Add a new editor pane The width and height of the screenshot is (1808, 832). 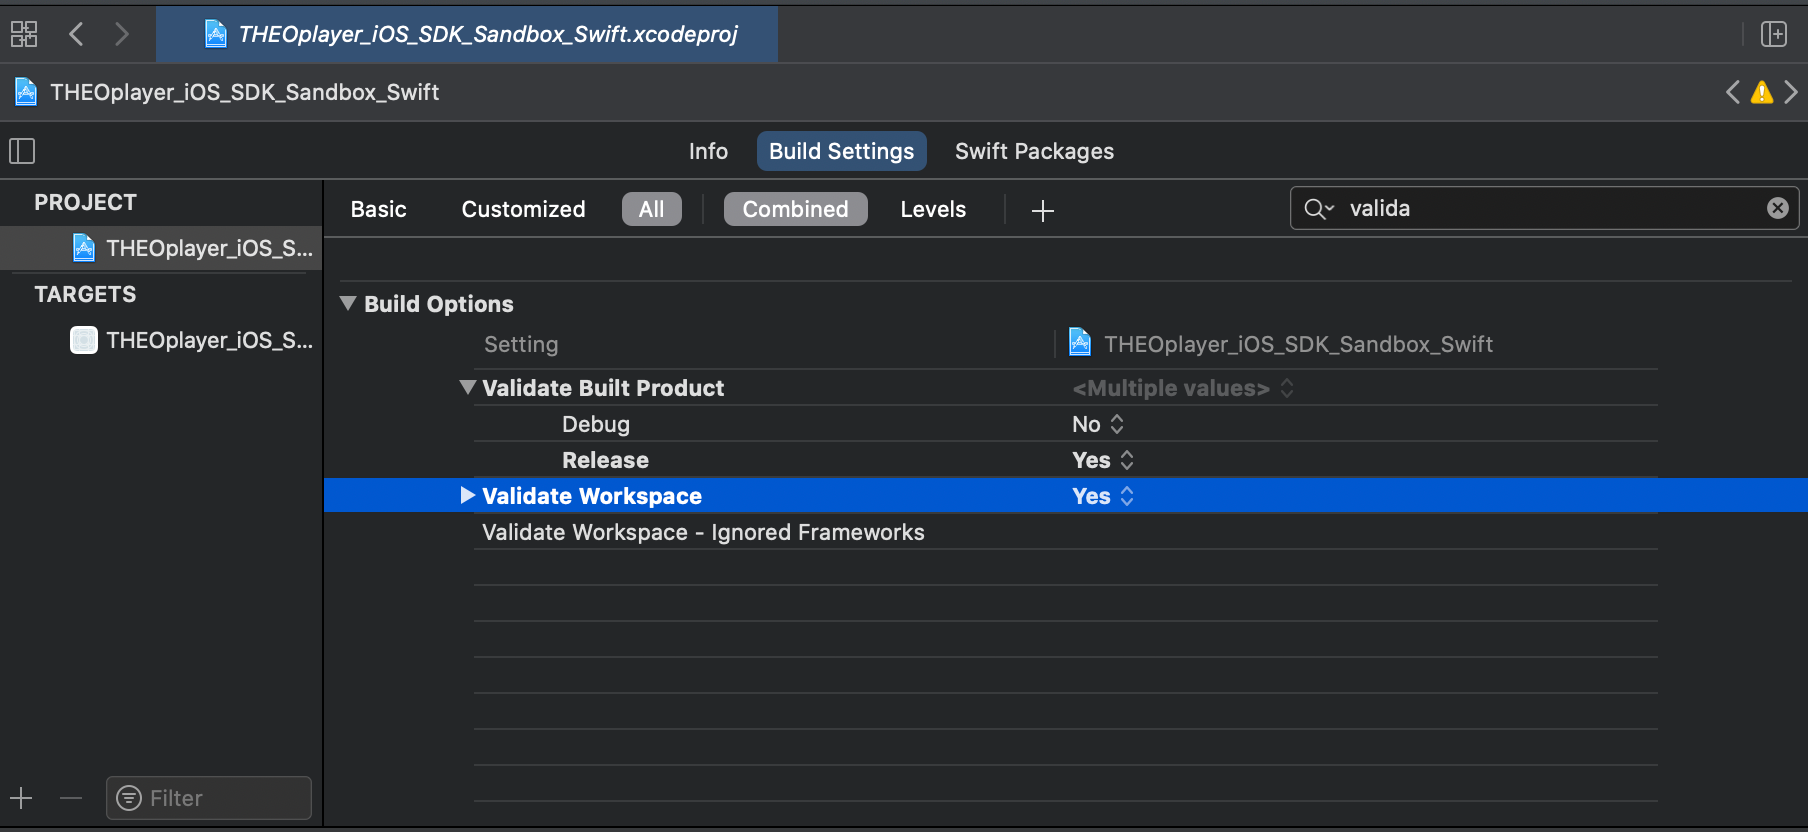click(1773, 34)
